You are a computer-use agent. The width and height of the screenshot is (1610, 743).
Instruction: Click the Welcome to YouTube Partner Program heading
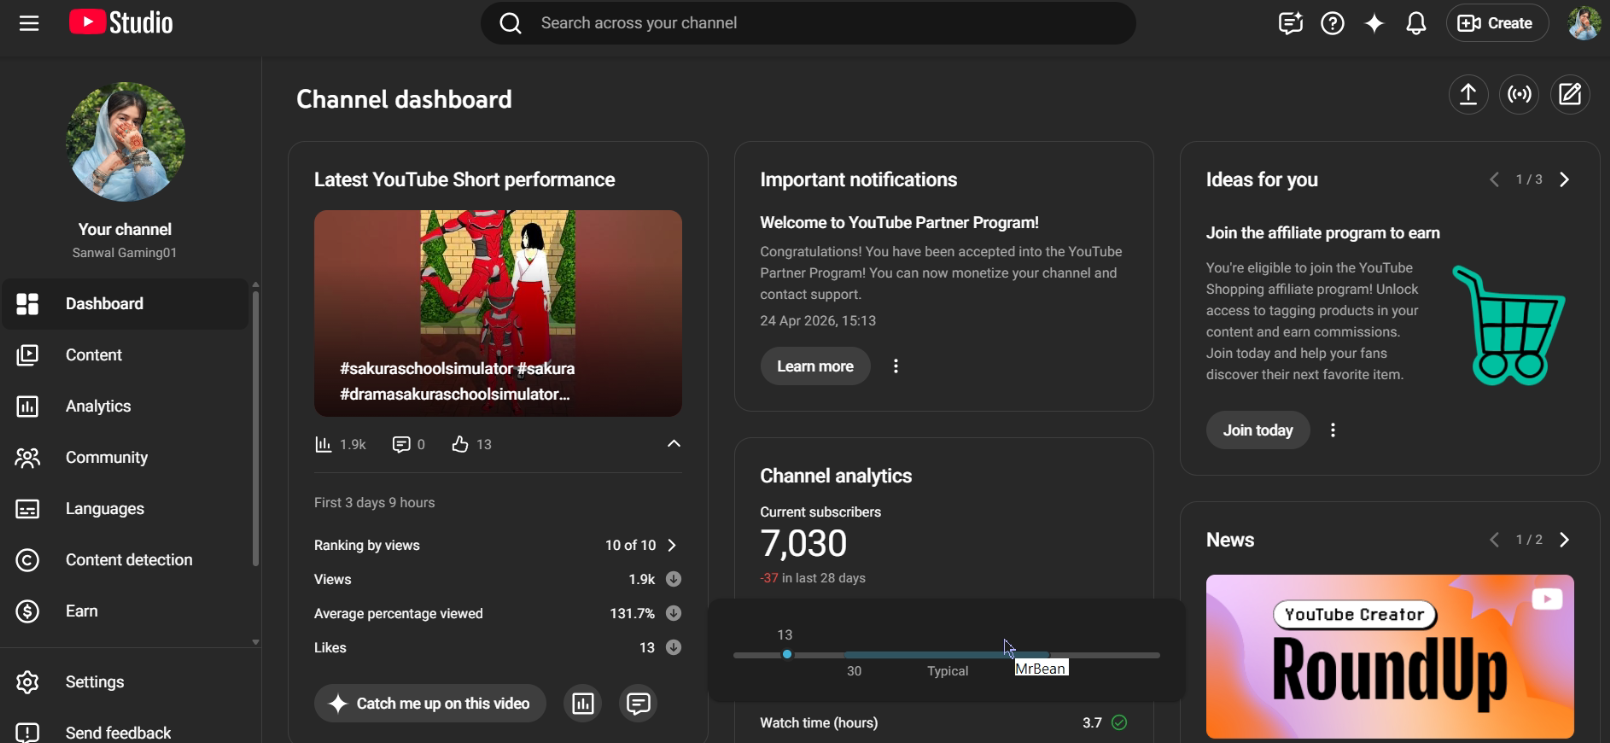click(899, 222)
